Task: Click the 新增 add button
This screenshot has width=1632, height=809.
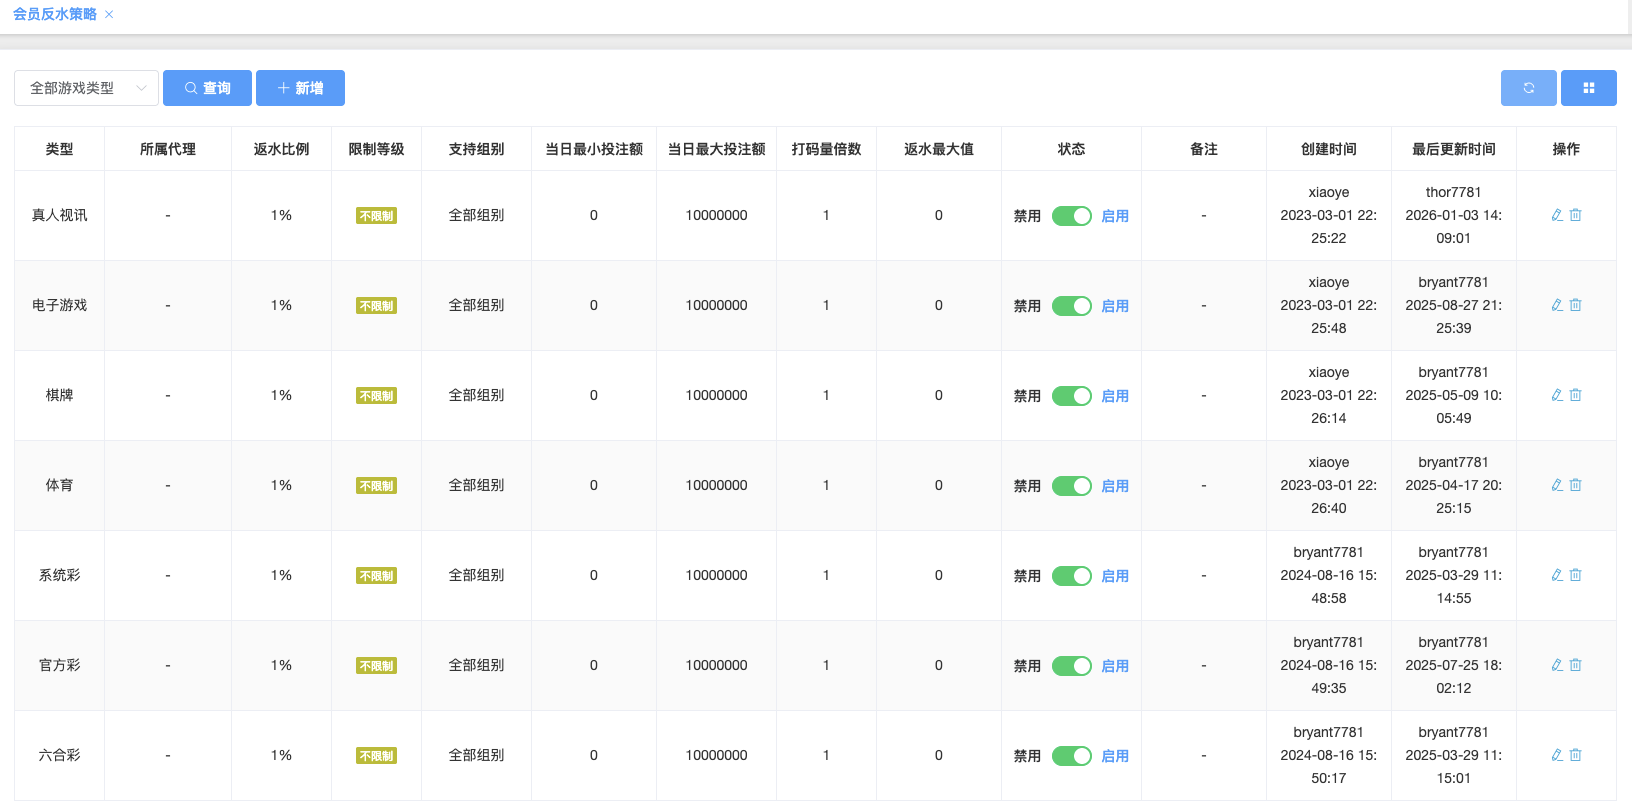Action: [300, 88]
